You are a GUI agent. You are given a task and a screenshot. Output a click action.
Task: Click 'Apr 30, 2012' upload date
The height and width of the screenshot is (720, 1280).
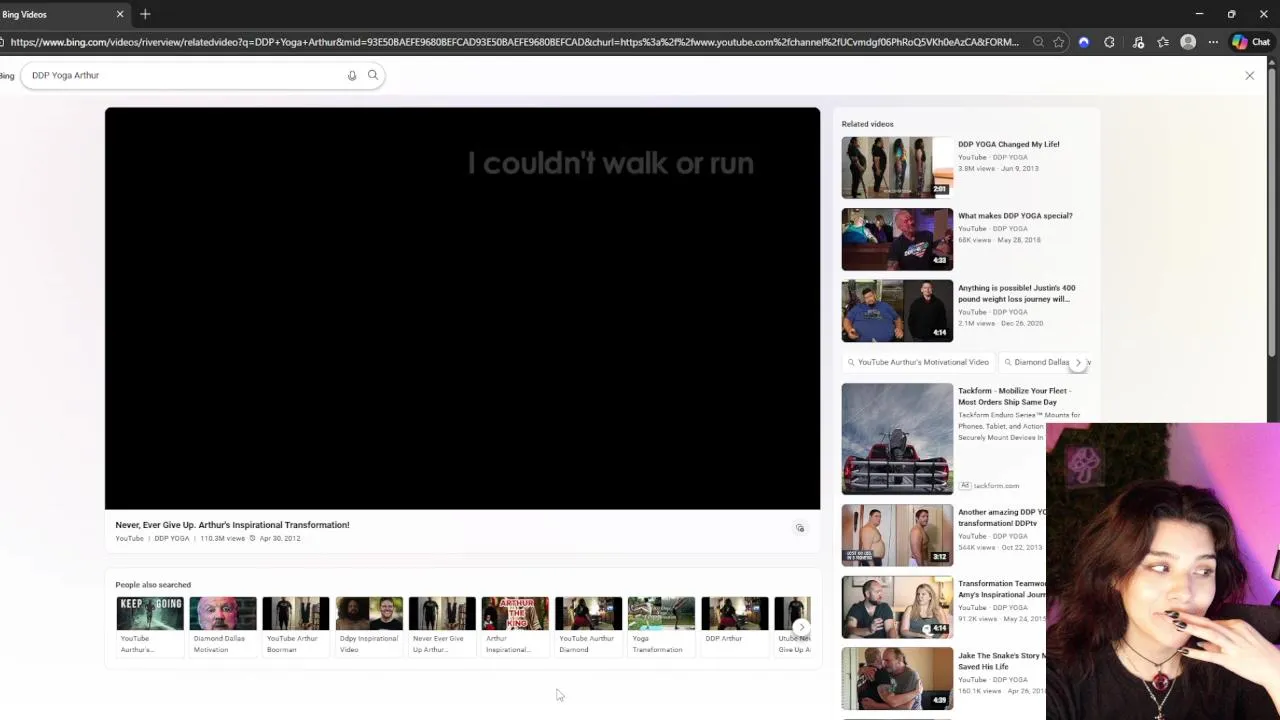[279, 538]
